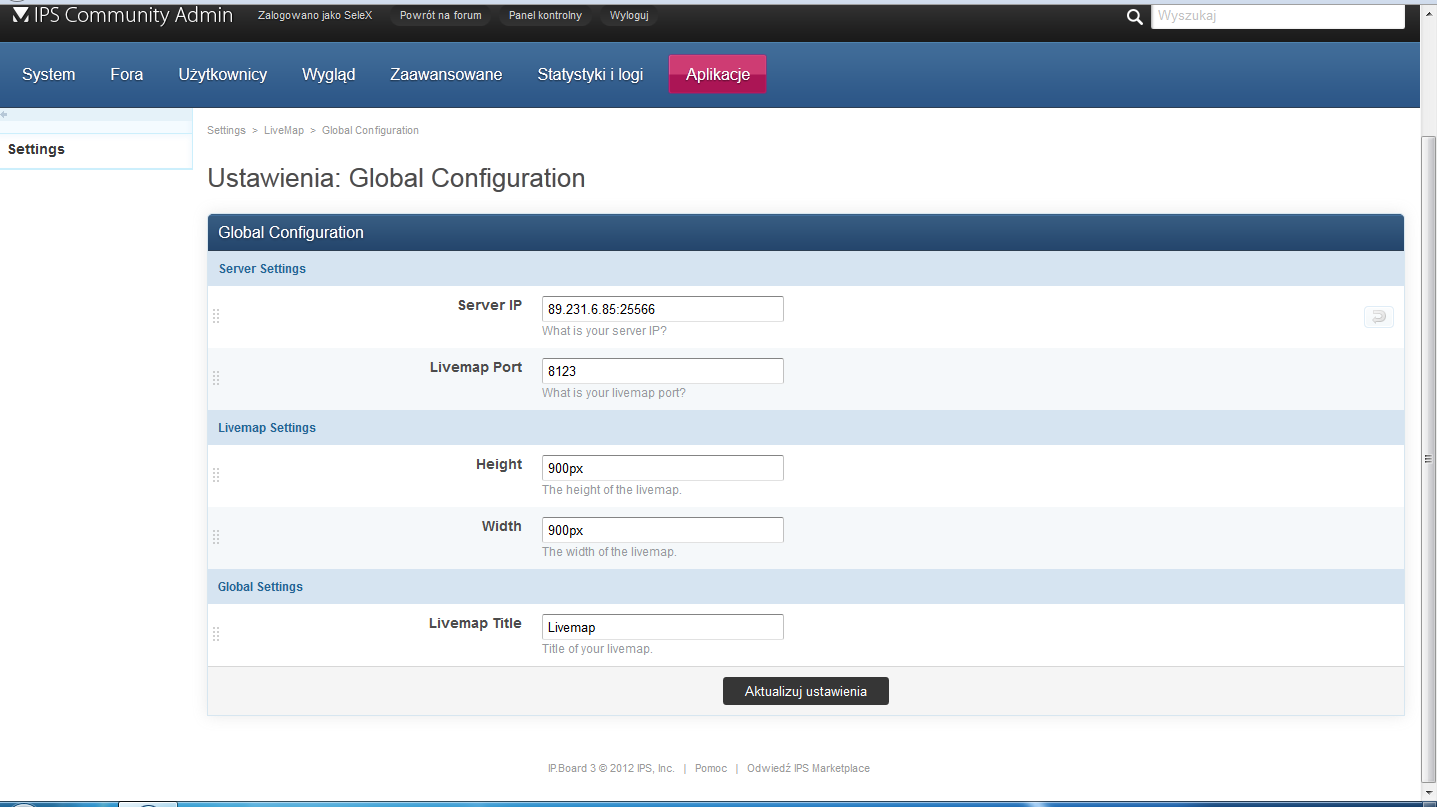The width and height of the screenshot is (1437, 807).
Task: Collapse the sidebar using the small arrow
Action: pos(5,114)
